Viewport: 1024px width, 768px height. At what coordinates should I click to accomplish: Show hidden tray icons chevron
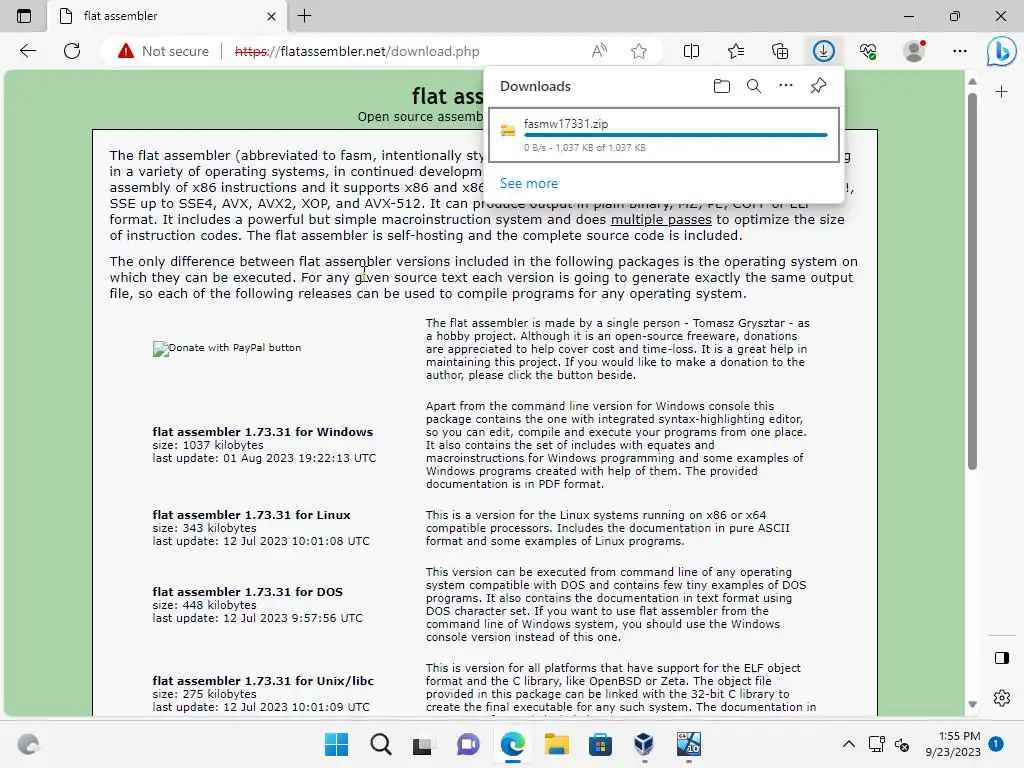[x=848, y=744]
